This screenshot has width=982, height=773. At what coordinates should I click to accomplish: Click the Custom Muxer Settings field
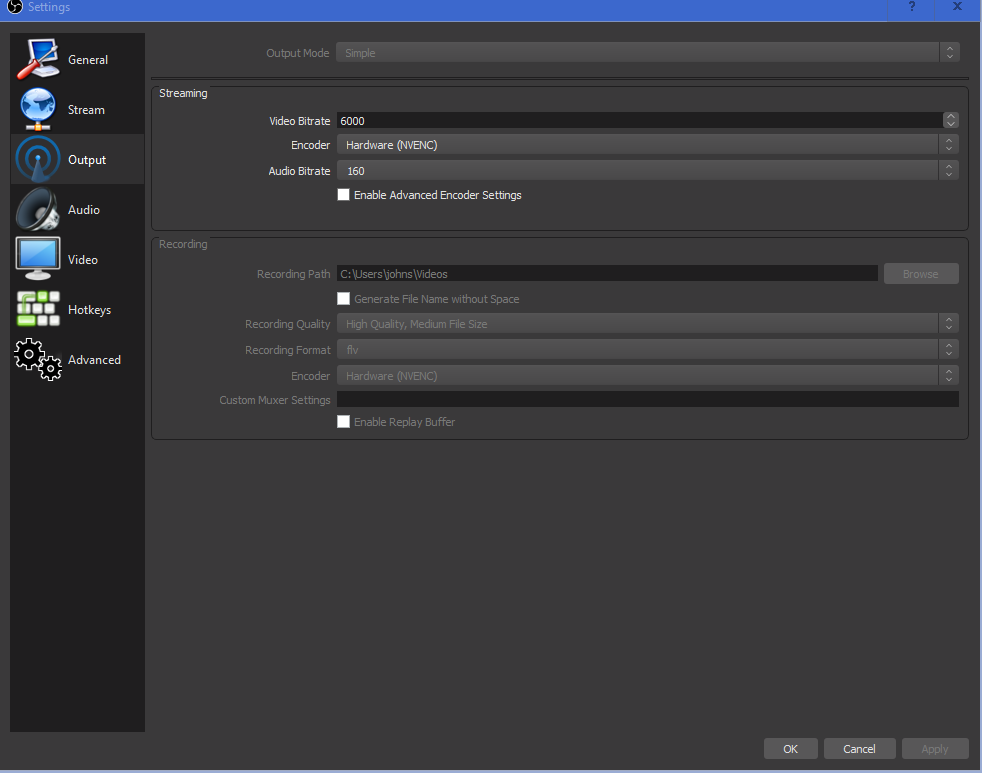tap(648, 399)
